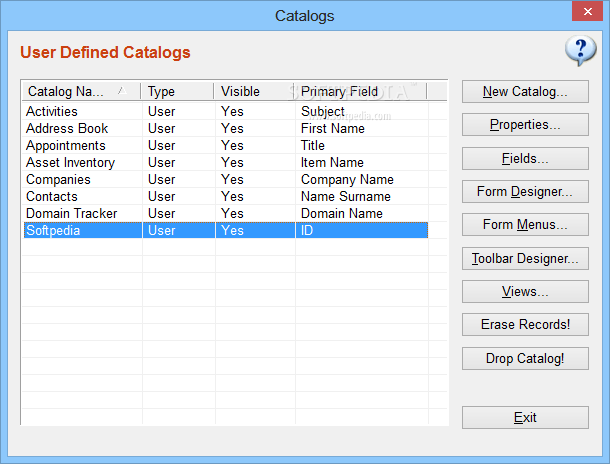Sort by Visible column header
This screenshot has height=464, width=610.
click(x=254, y=91)
